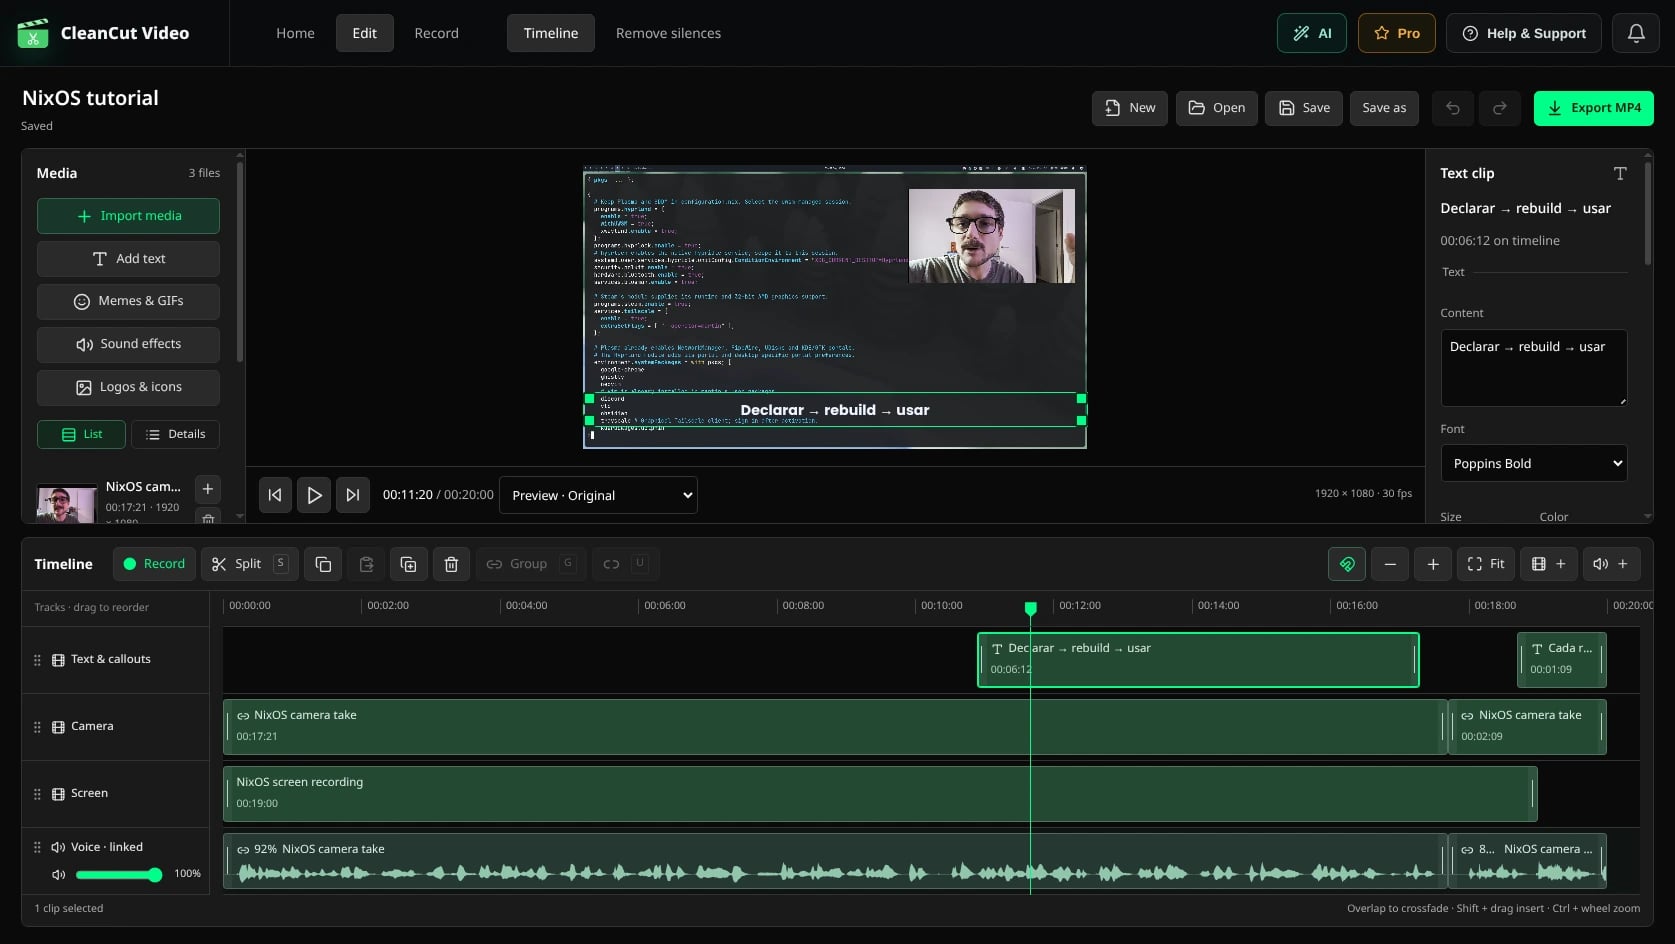Open the Preview Original dropdown

(x=598, y=495)
